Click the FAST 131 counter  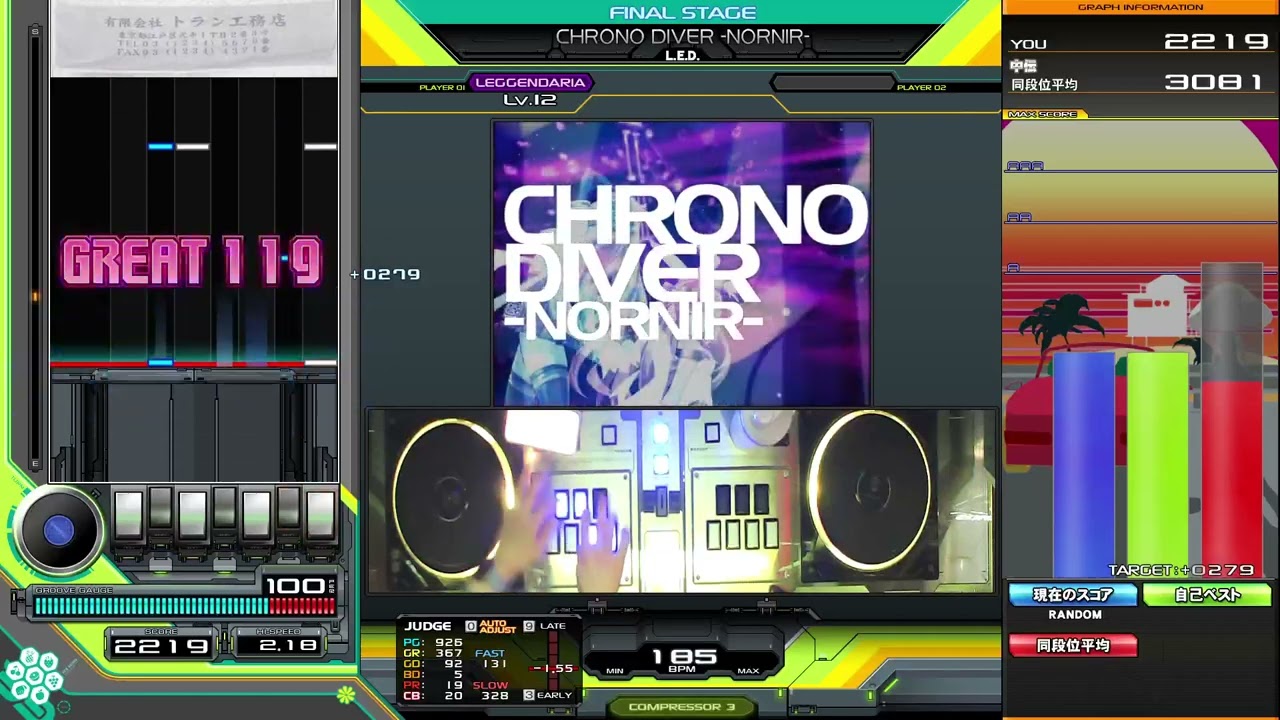pyautogui.click(x=491, y=658)
